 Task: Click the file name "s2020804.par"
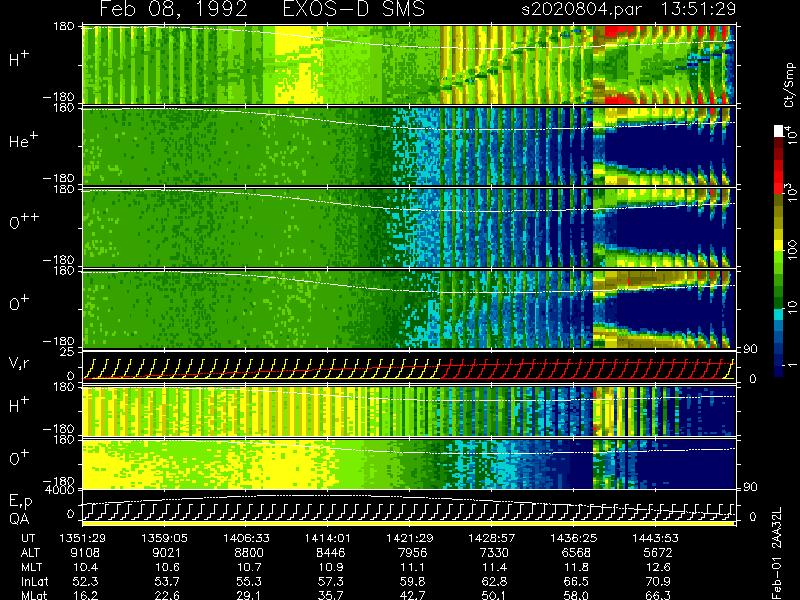tap(581, 9)
